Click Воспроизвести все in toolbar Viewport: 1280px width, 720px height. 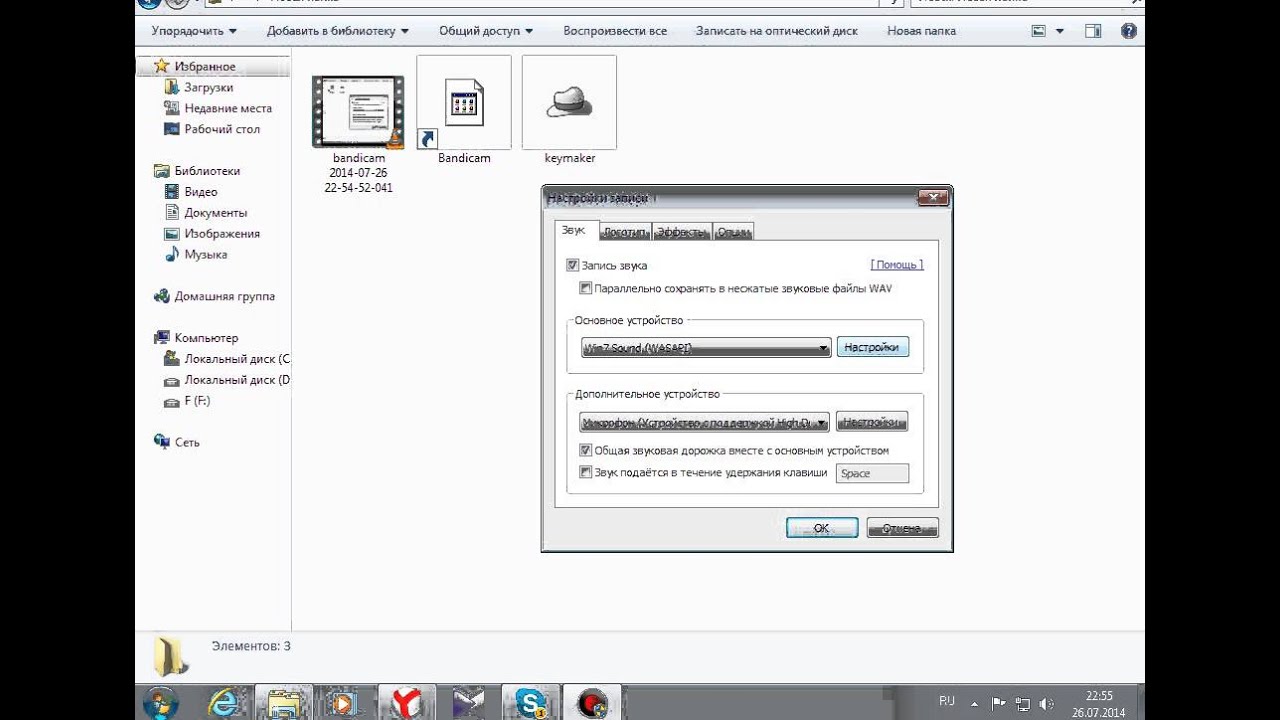[x=615, y=31]
